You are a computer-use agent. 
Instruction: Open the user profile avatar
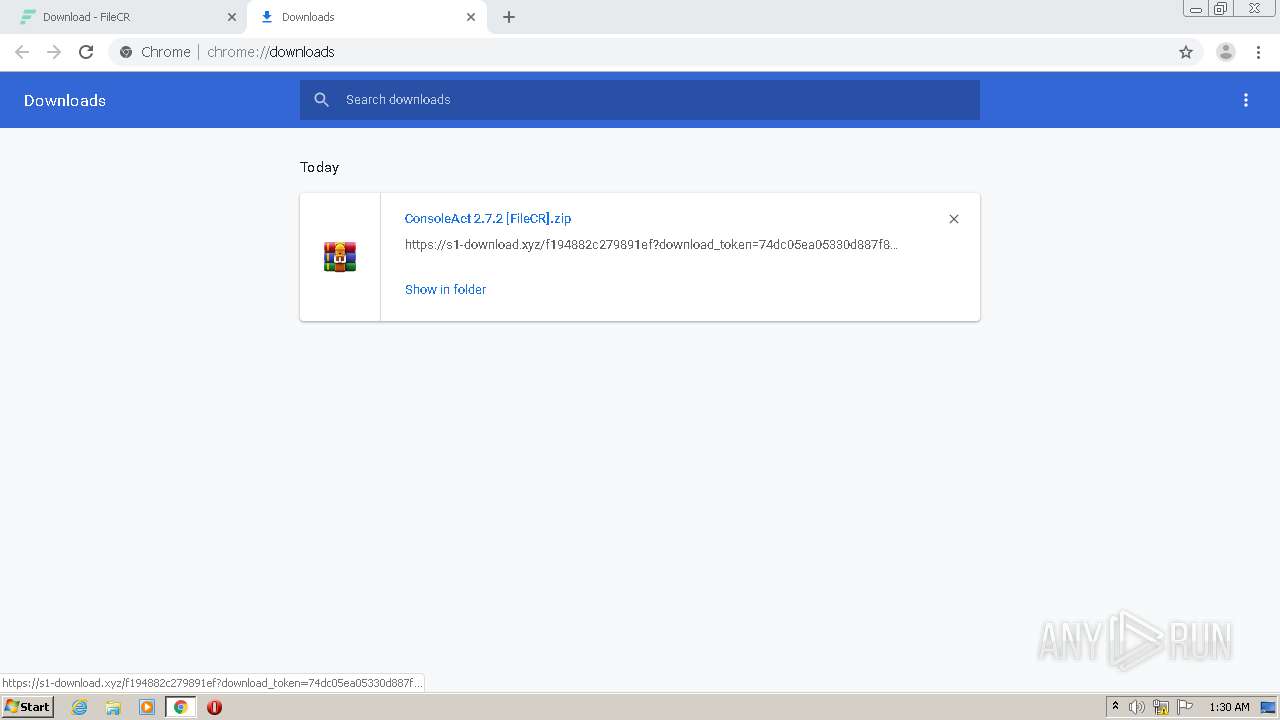[x=1226, y=52]
